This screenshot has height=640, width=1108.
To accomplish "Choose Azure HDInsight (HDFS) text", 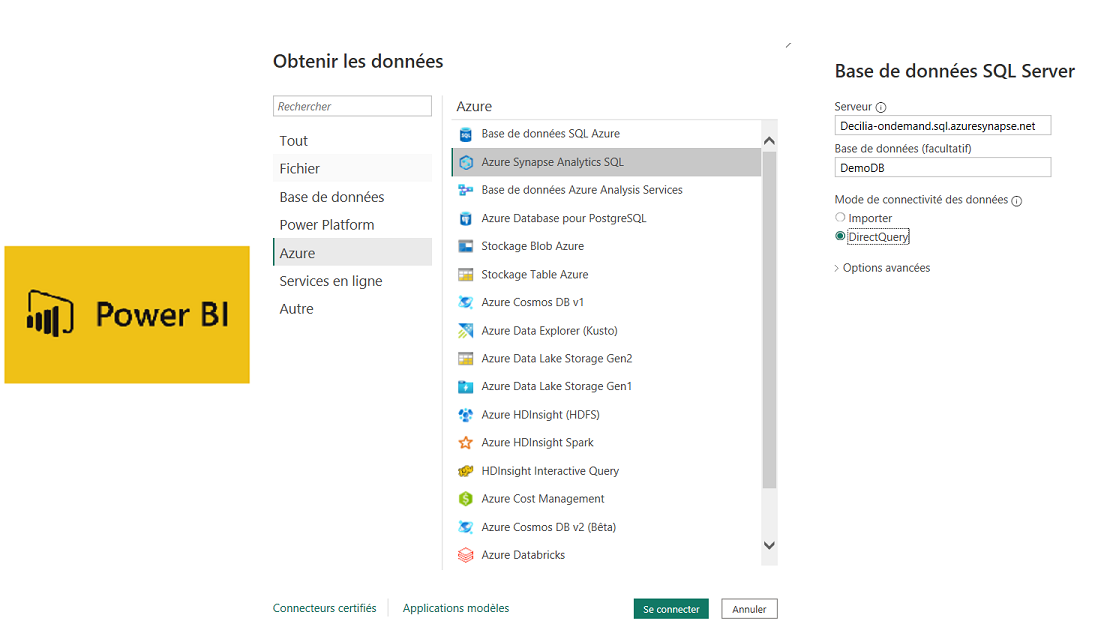I will click(x=541, y=415).
